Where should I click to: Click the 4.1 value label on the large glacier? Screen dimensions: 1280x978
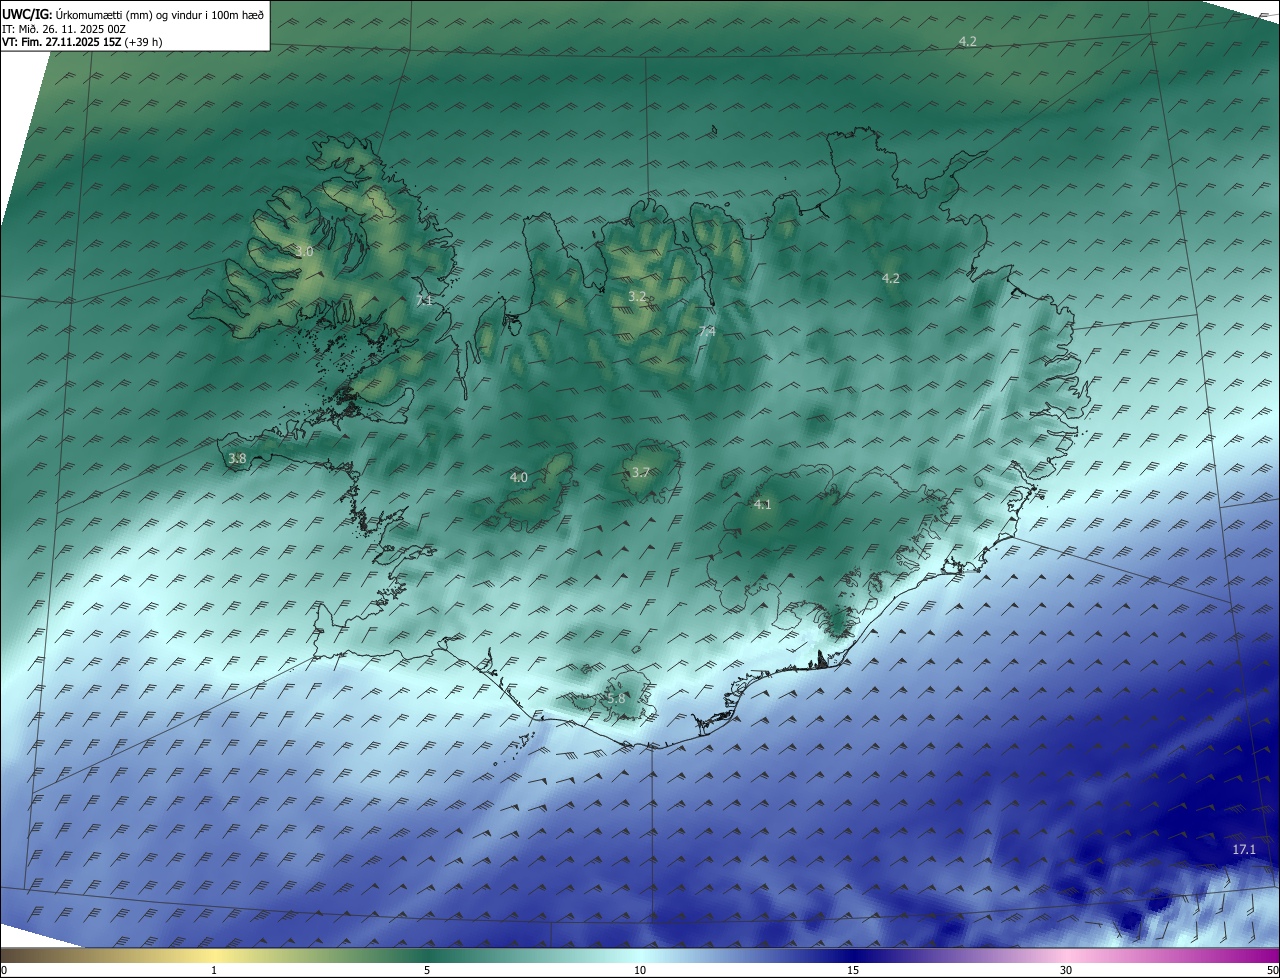coord(763,505)
